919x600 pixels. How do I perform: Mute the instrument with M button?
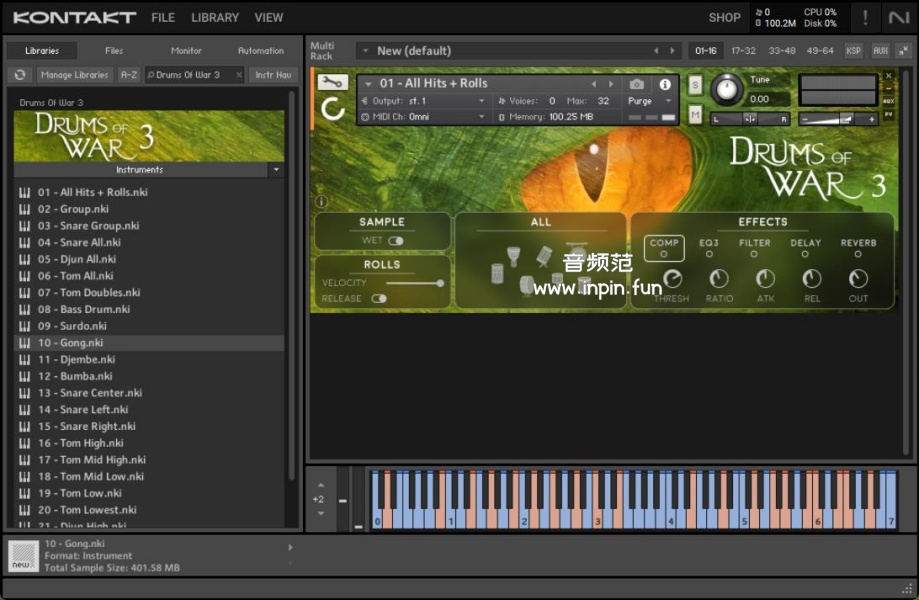[695, 115]
